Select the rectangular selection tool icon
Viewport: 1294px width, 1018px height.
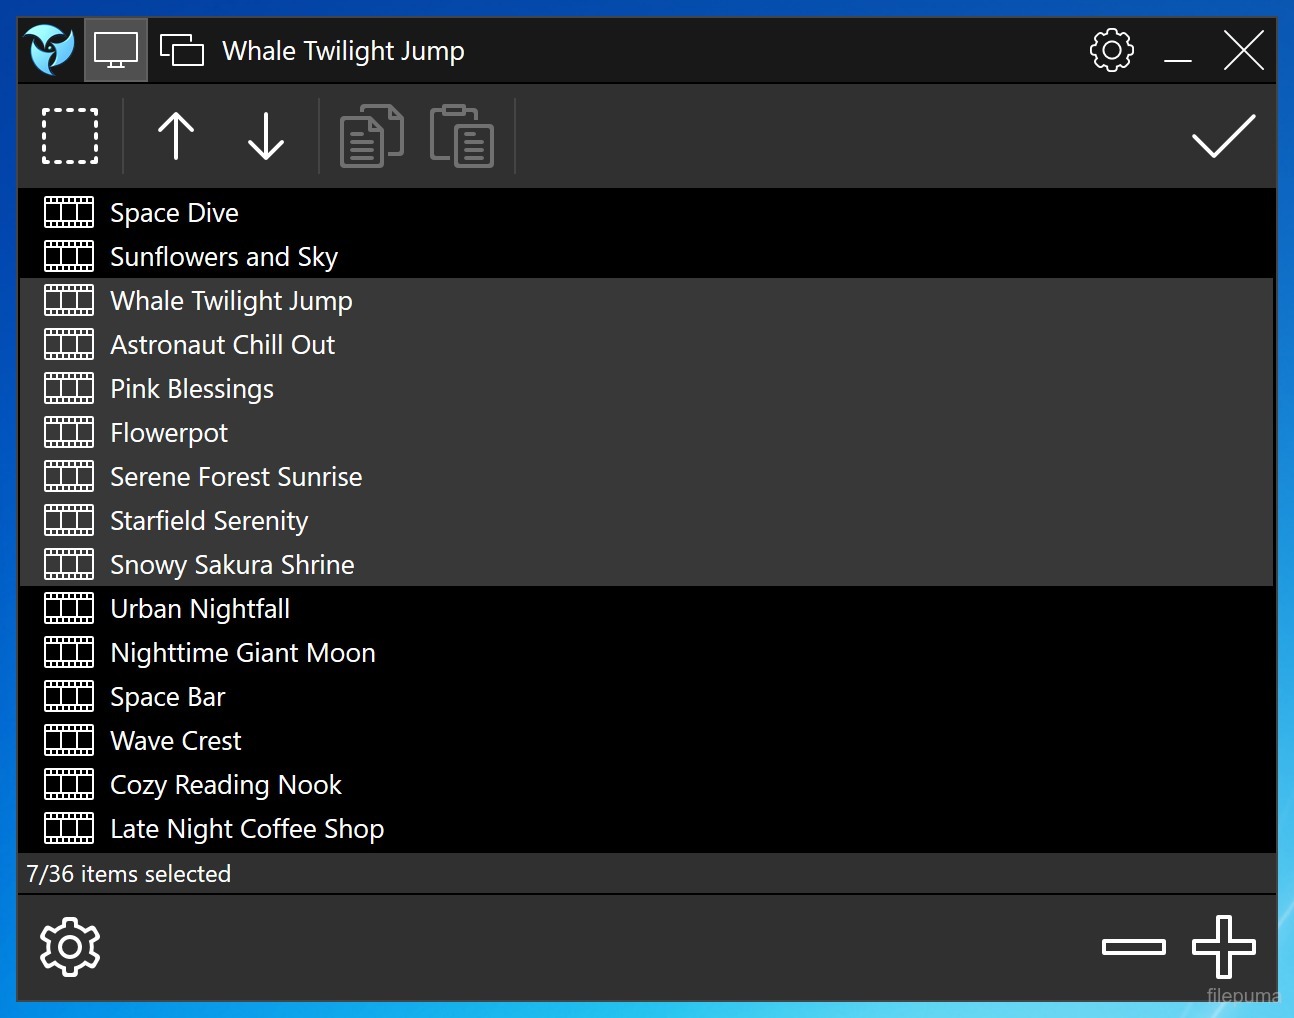coord(70,136)
